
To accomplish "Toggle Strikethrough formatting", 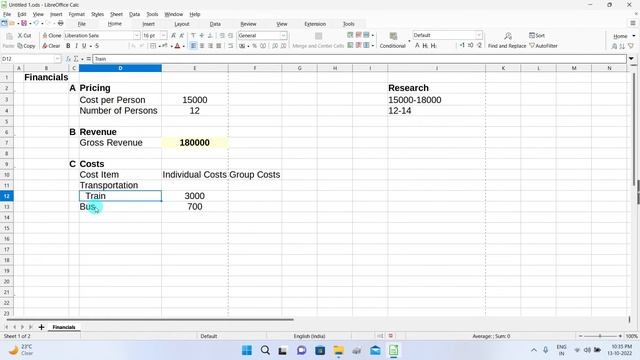I will (x=97, y=46).
